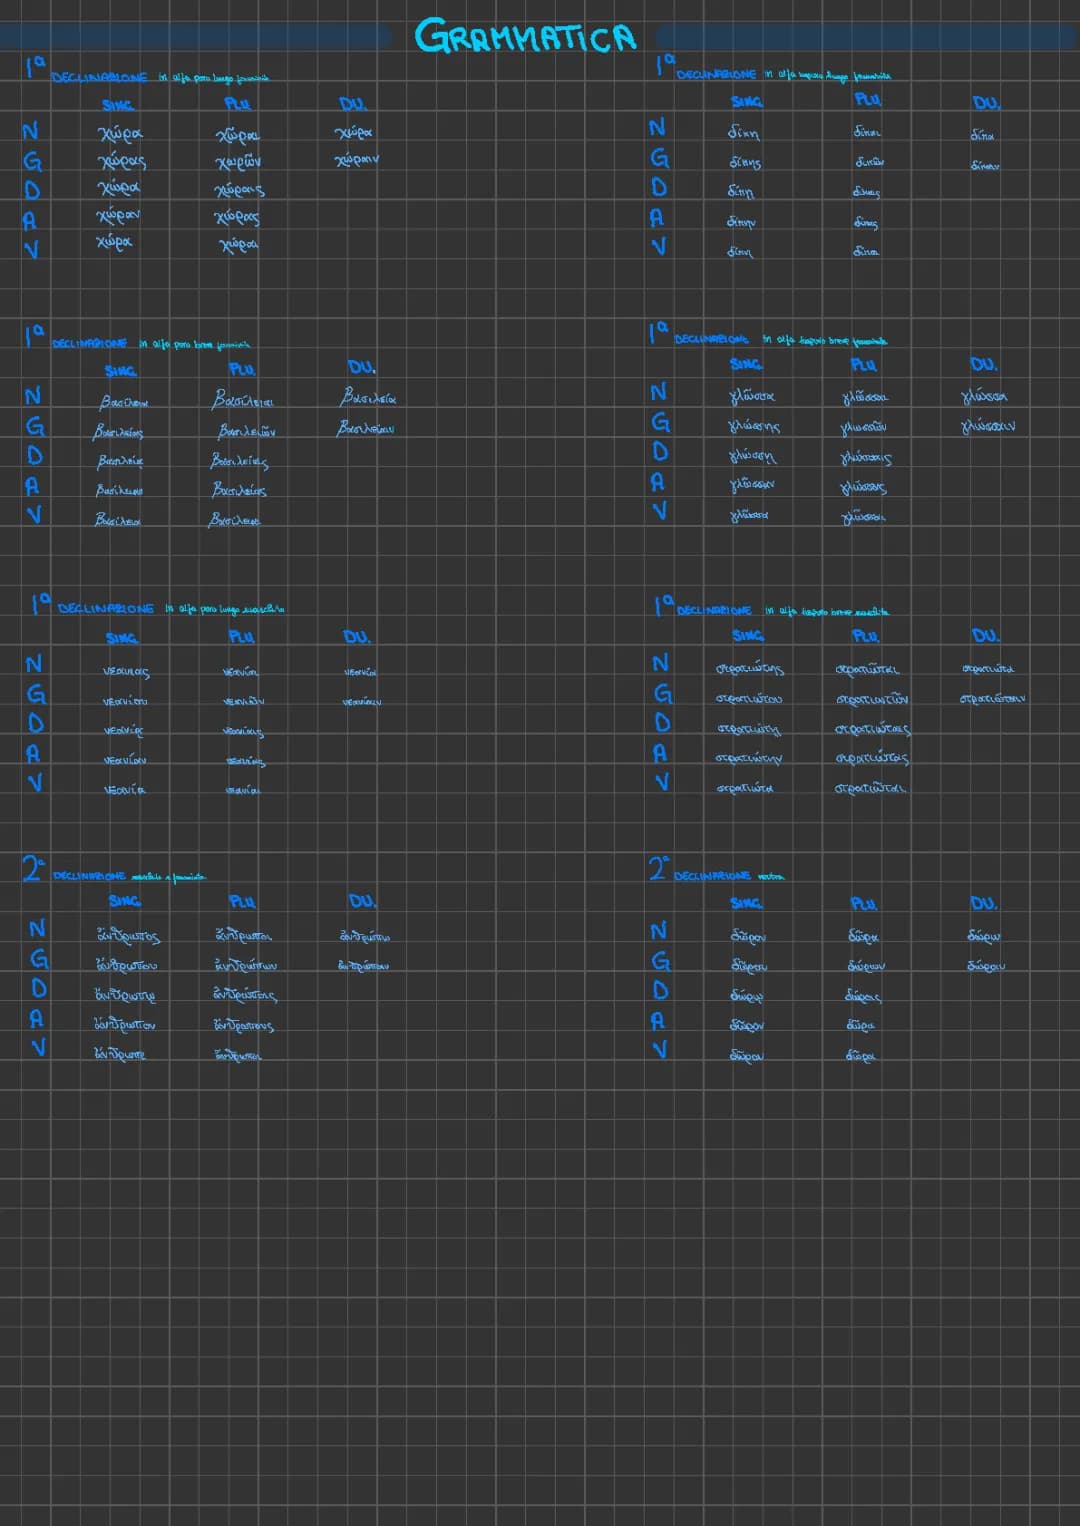Viewport: 1080px width, 1526px height.
Task: Click dative plural δώροις
Action: point(863,997)
